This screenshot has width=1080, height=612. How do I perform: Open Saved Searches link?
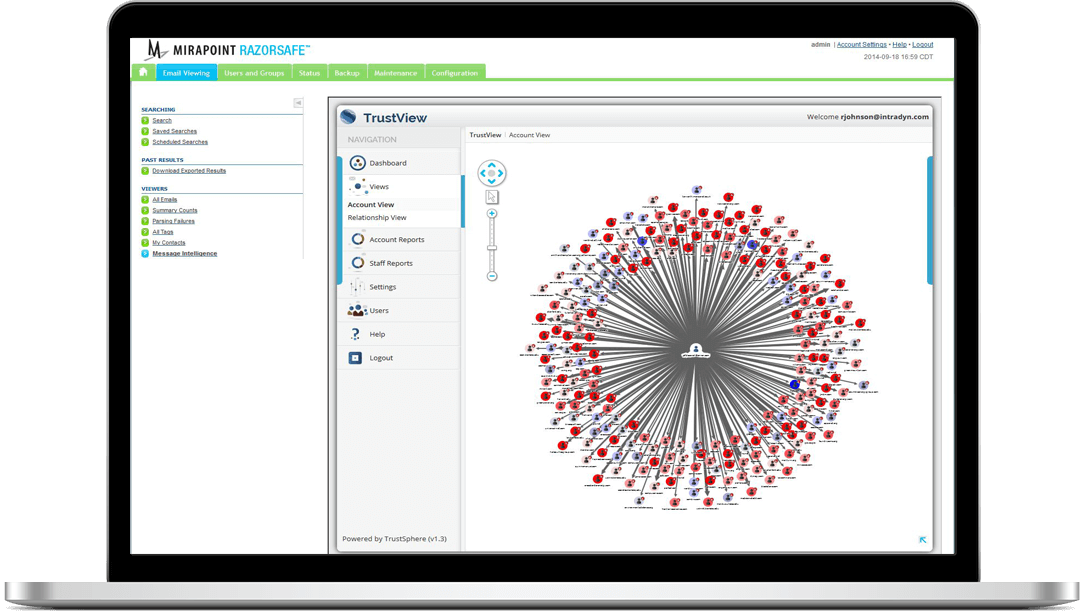coord(174,131)
